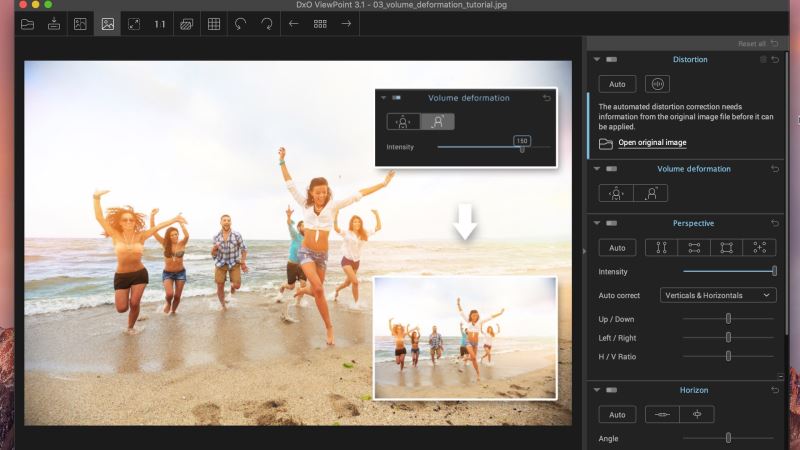Screen dimensions: 800x450
Task: Click the Horizon section title
Action: (x=694, y=390)
